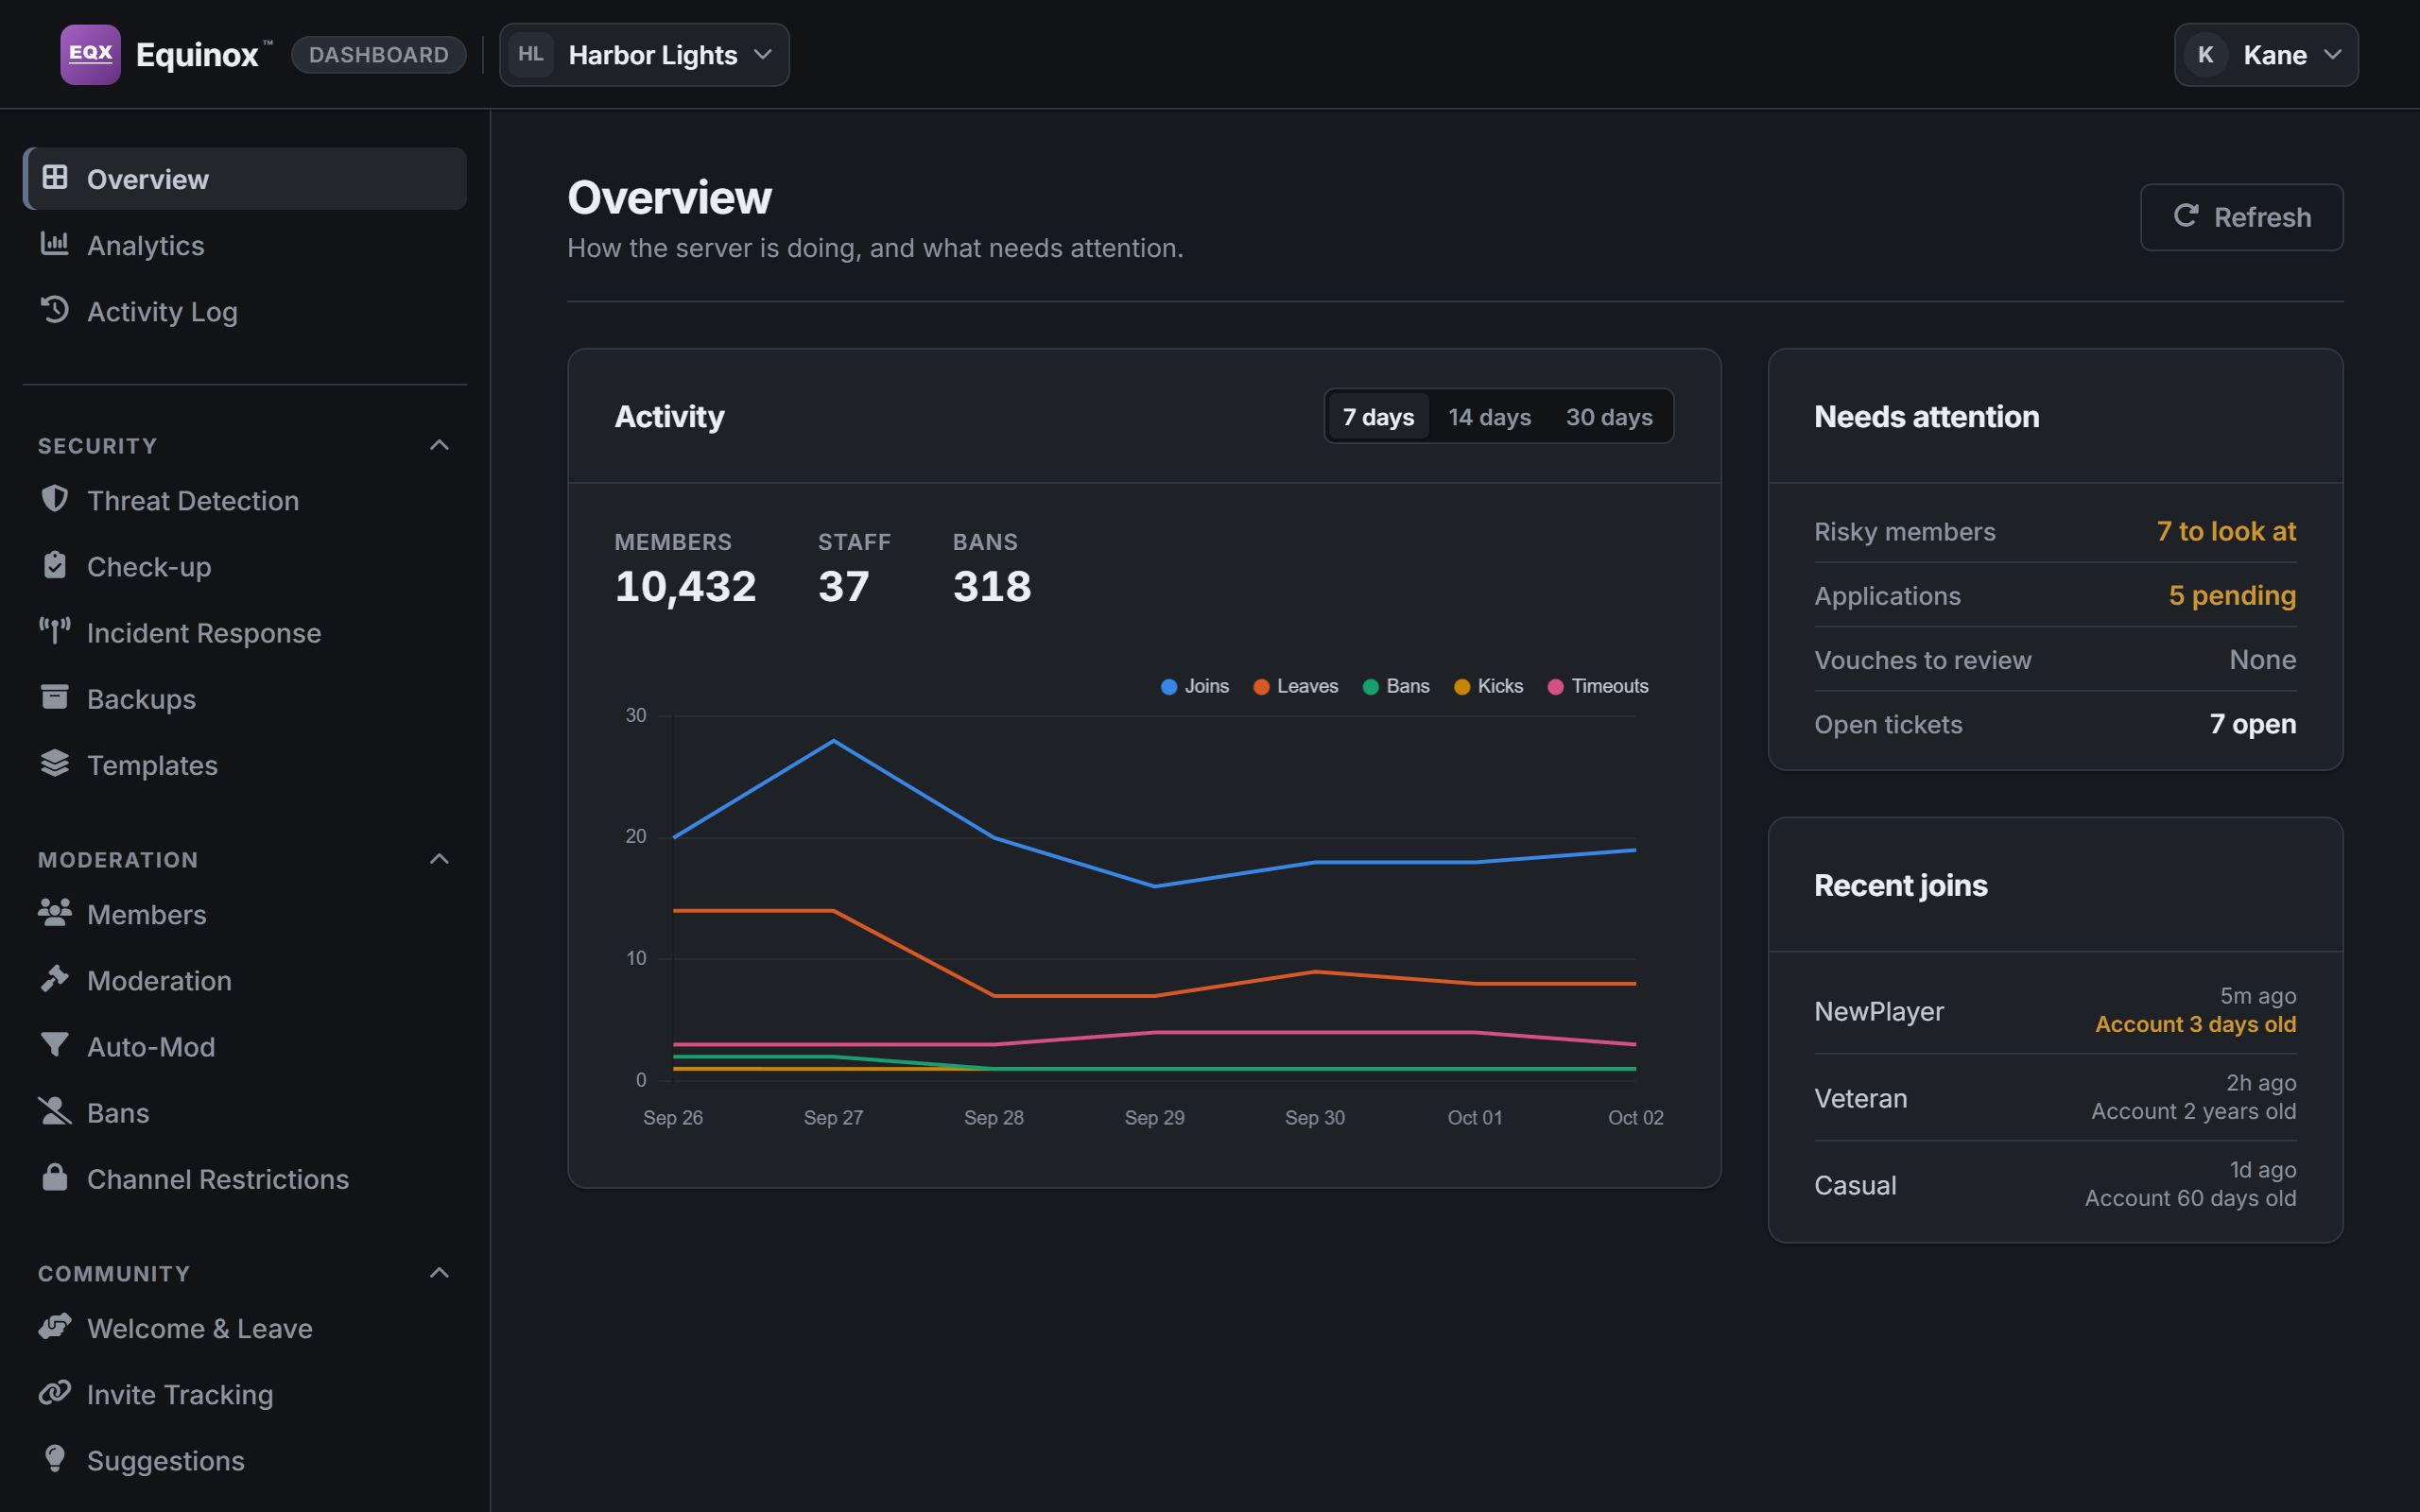The height and width of the screenshot is (1512, 2420).
Task: Toggle the Kicks series in chart legend
Action: click(1488, 686)
